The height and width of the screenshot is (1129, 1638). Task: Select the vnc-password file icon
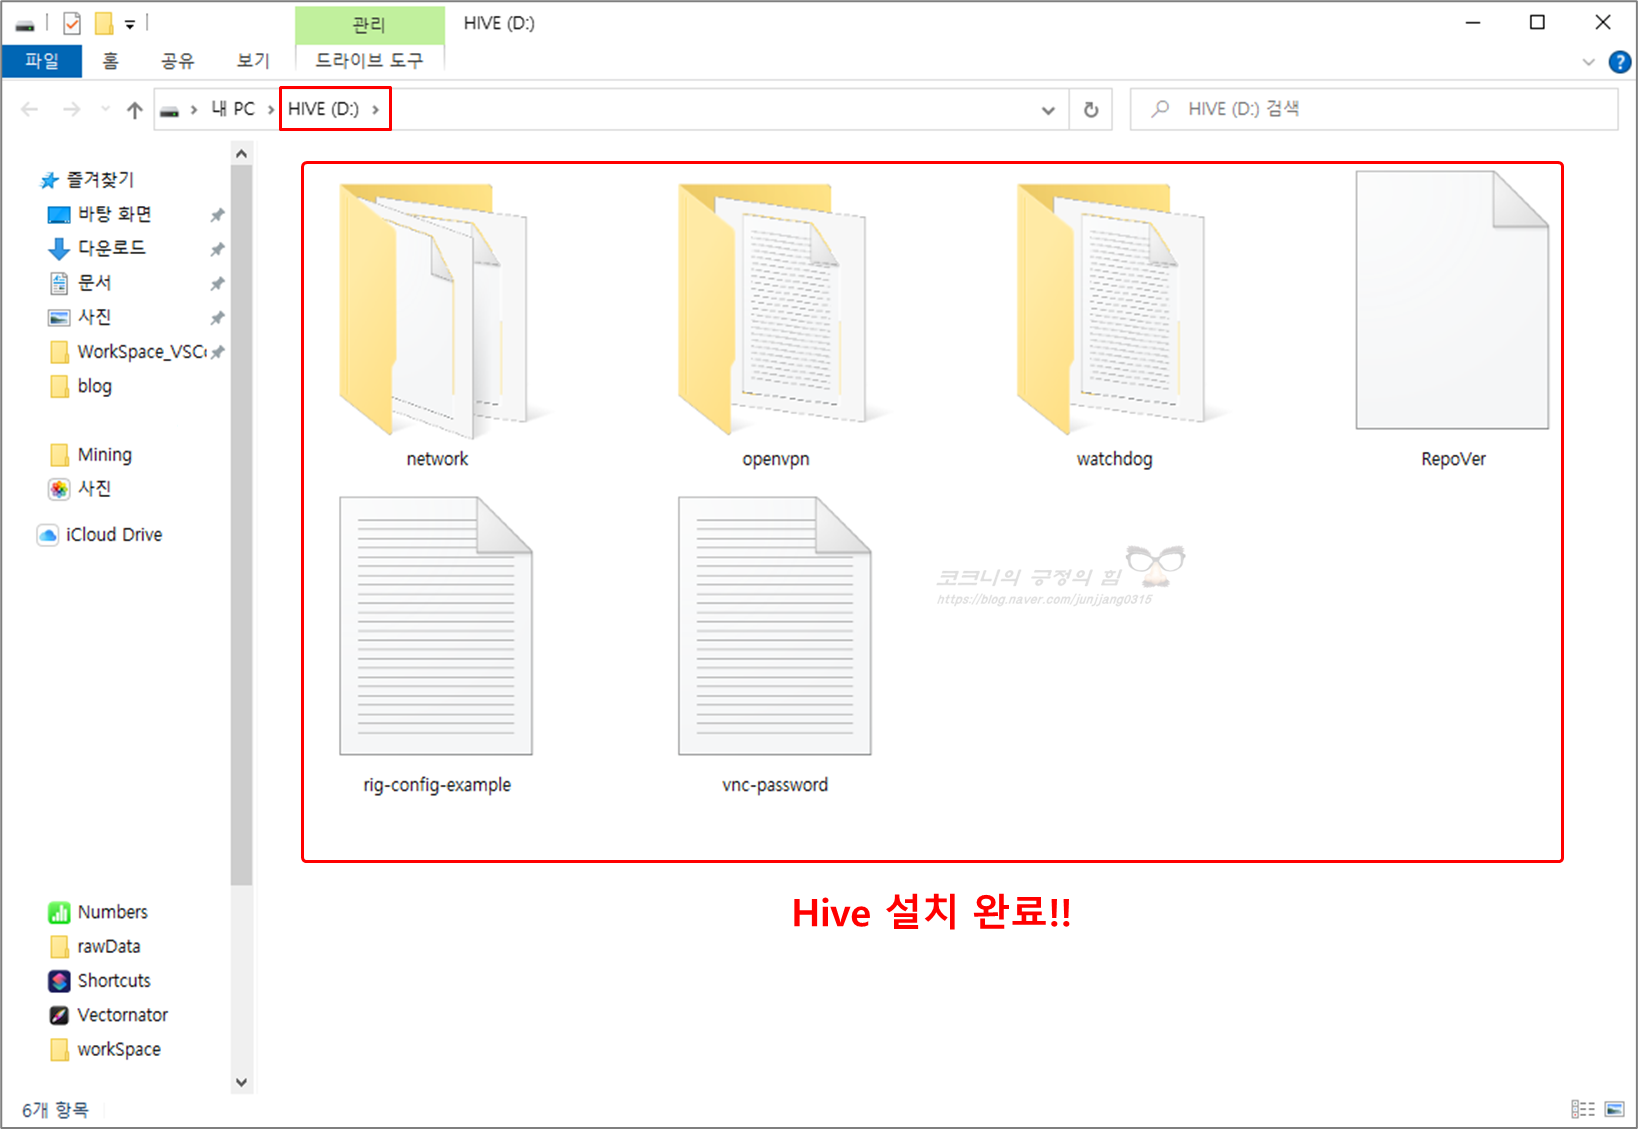pos(775,626)
